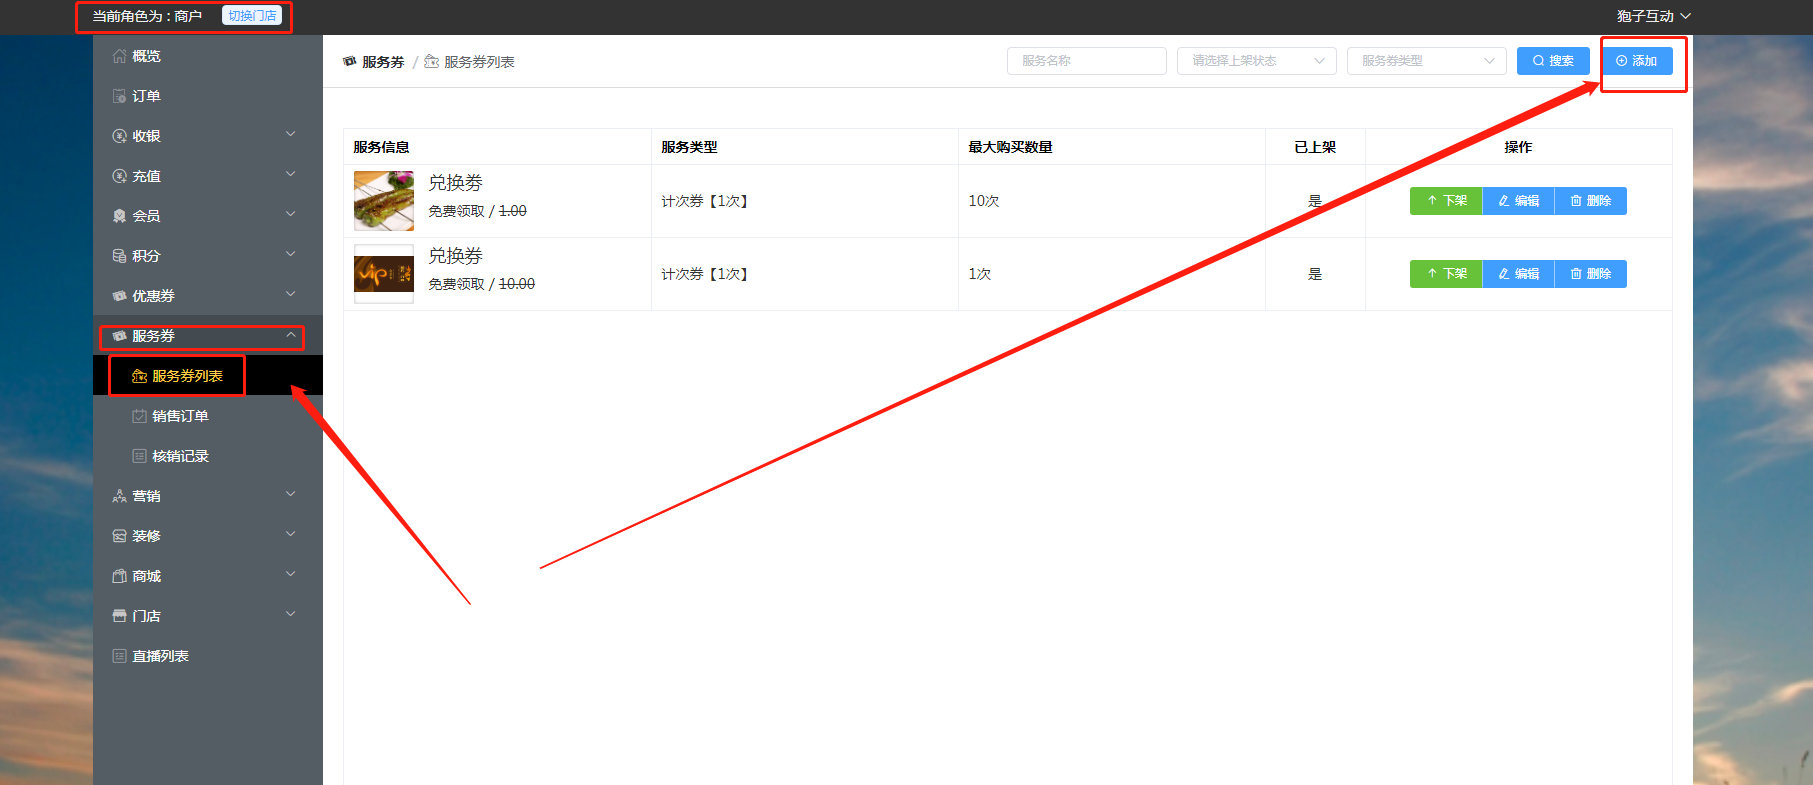Open the 订单 menu item
Image resolution: width=1813 pixels, height=785 pixels.
208,96
